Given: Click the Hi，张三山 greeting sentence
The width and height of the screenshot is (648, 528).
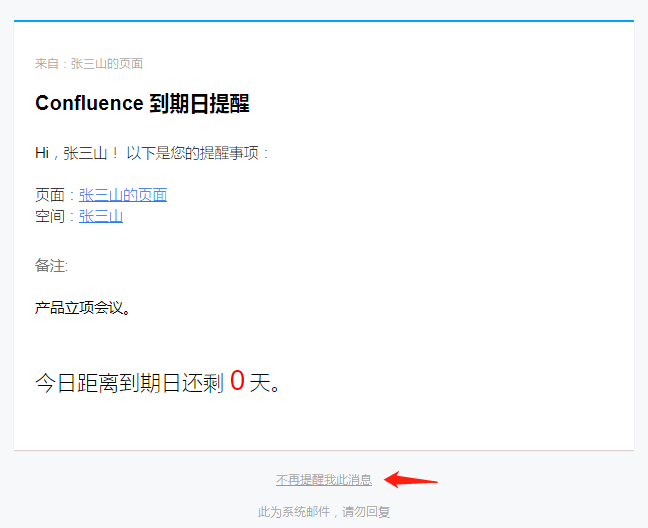Looking at the screenshot, I should (152, 153).
